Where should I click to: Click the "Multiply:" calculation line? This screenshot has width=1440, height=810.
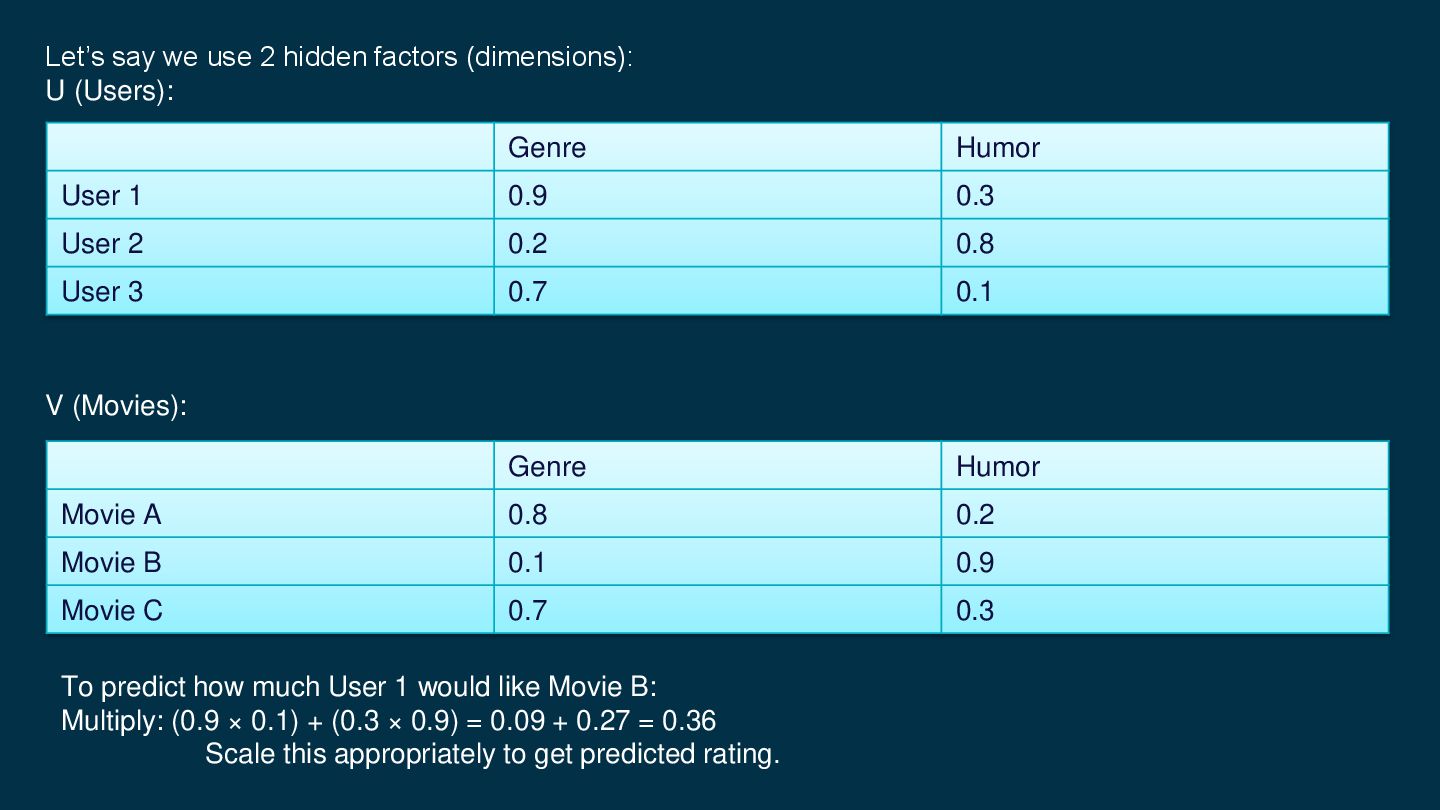388,721
